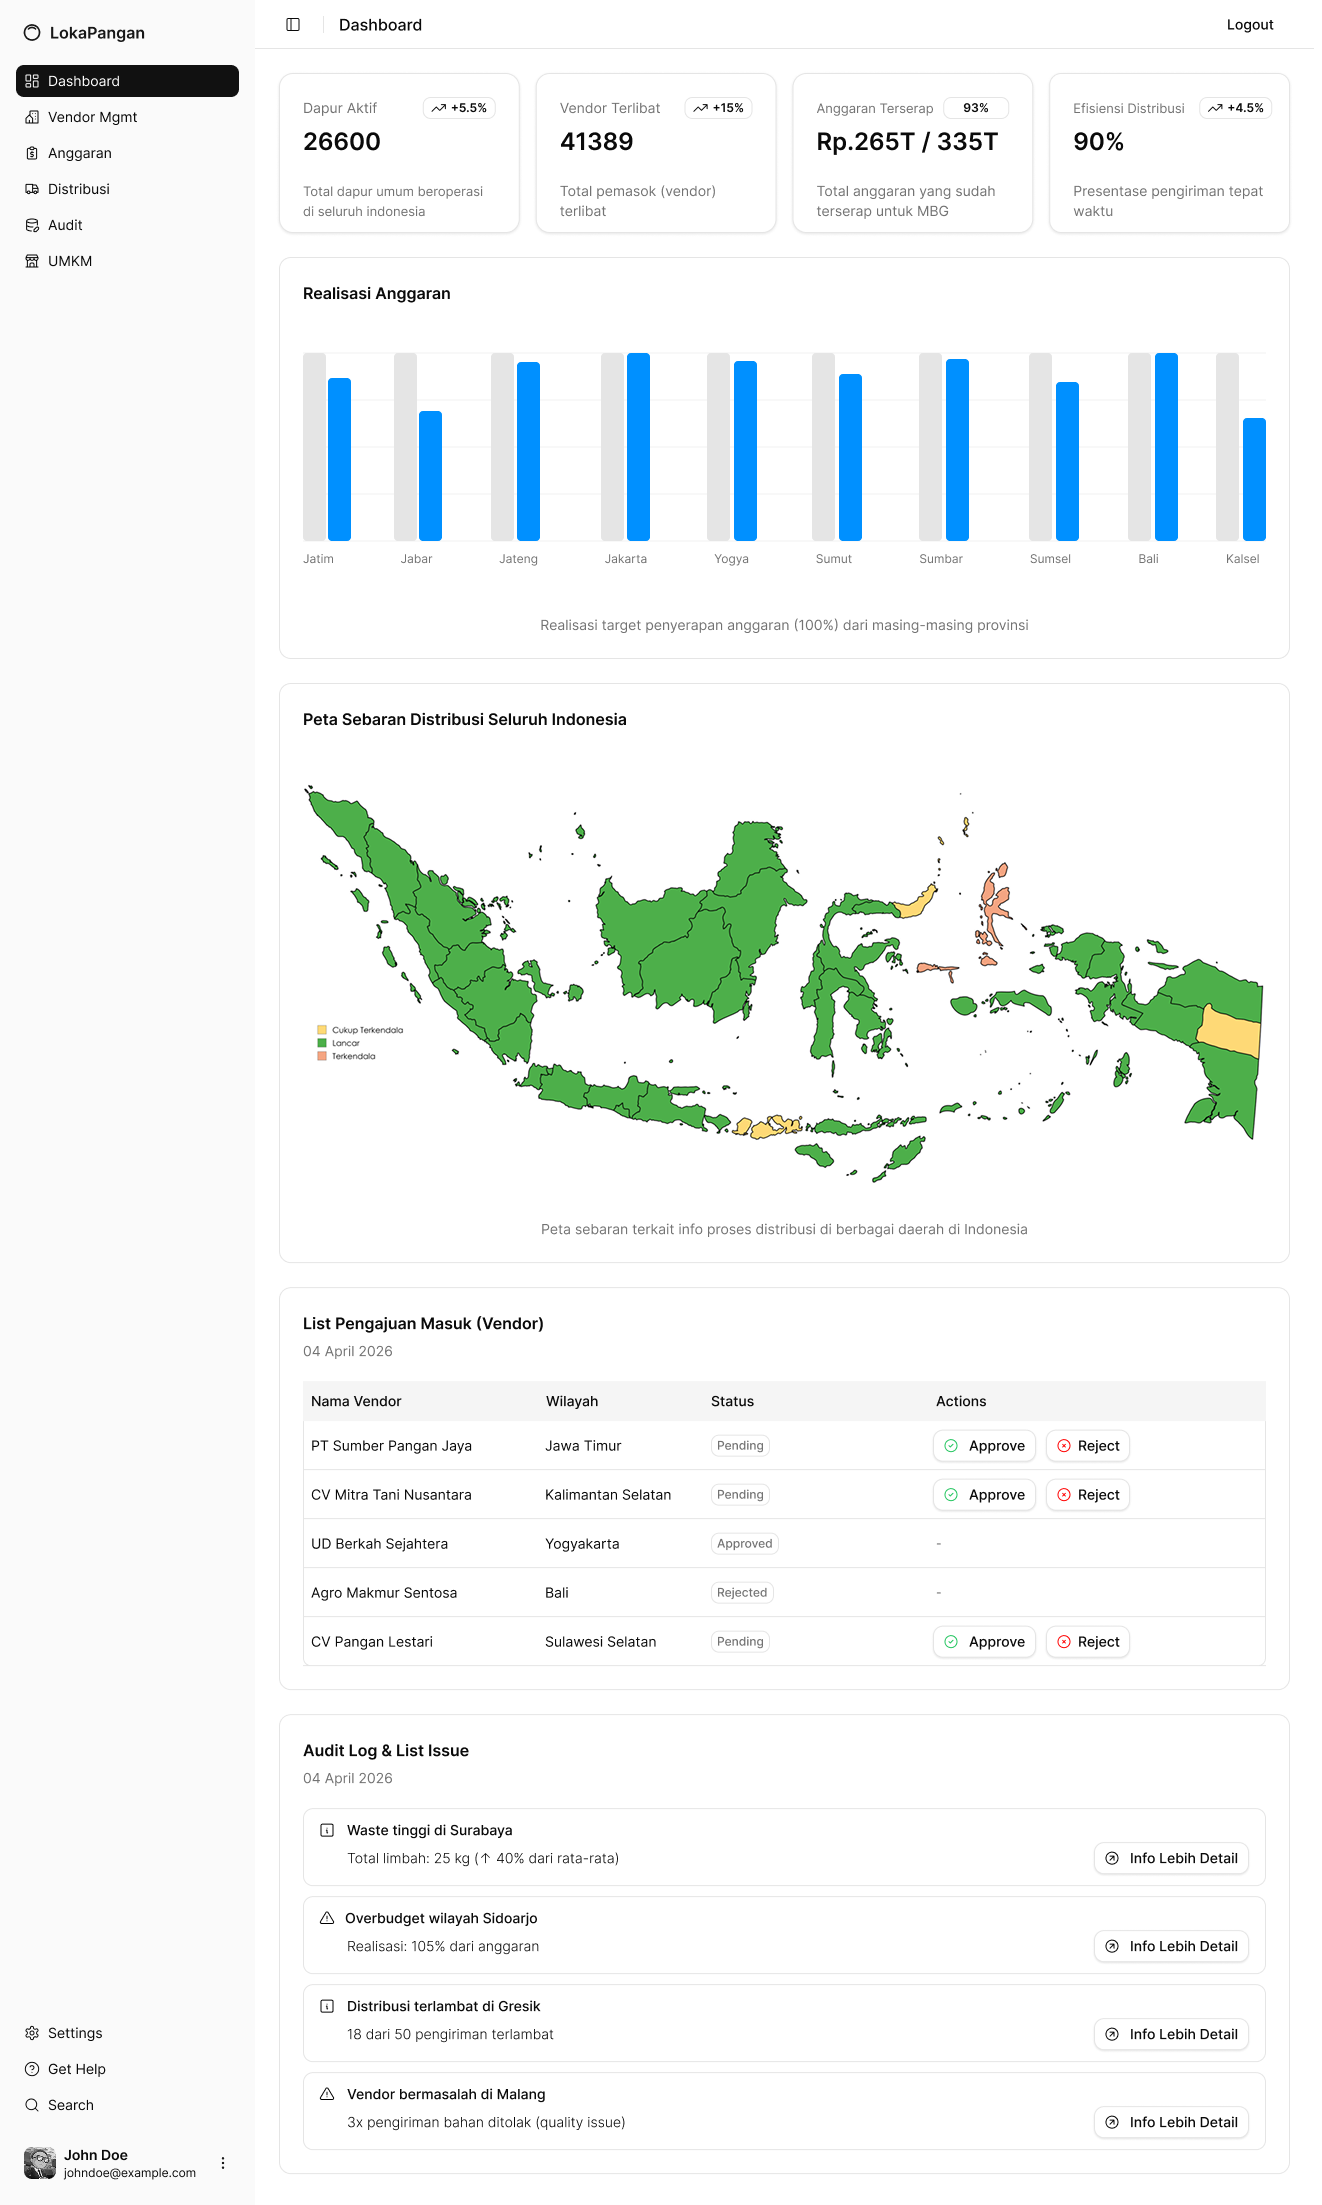Click John Doe's avatar picture
Viewport: 1322px width, 2205px height.
[x=40, y=2163]
